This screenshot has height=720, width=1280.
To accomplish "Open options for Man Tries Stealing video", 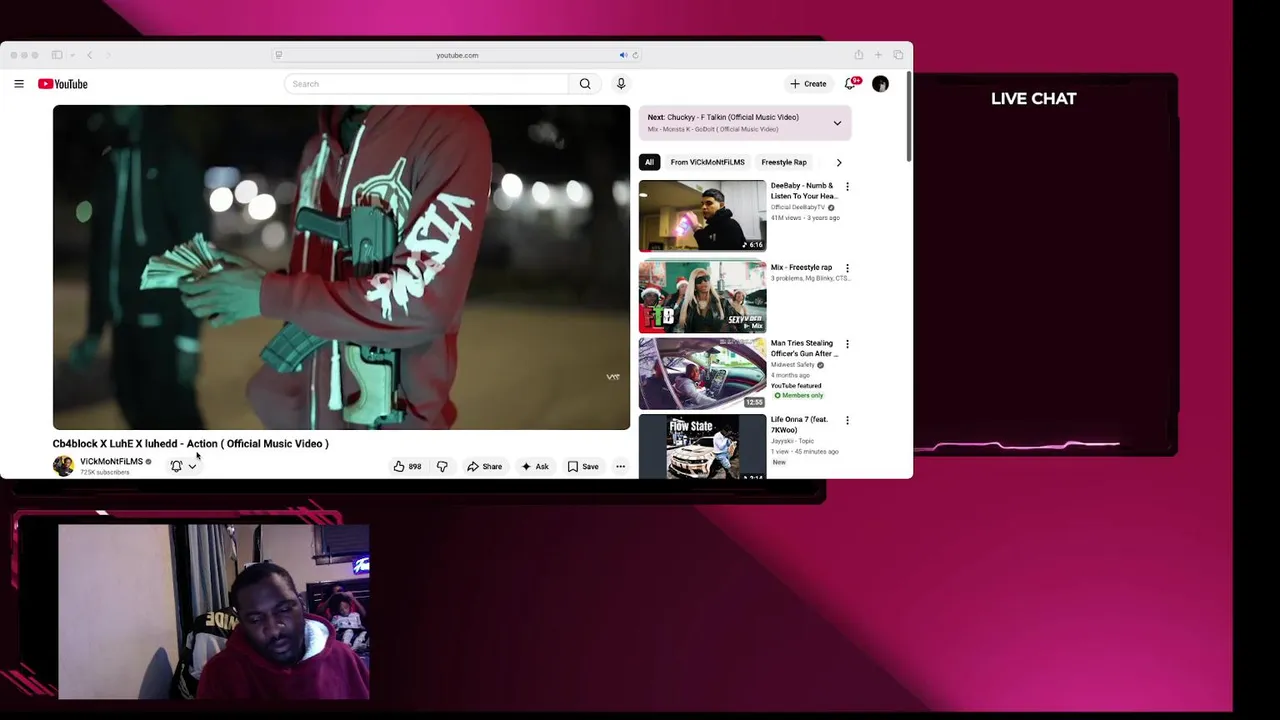I will [x=847, y=344].
